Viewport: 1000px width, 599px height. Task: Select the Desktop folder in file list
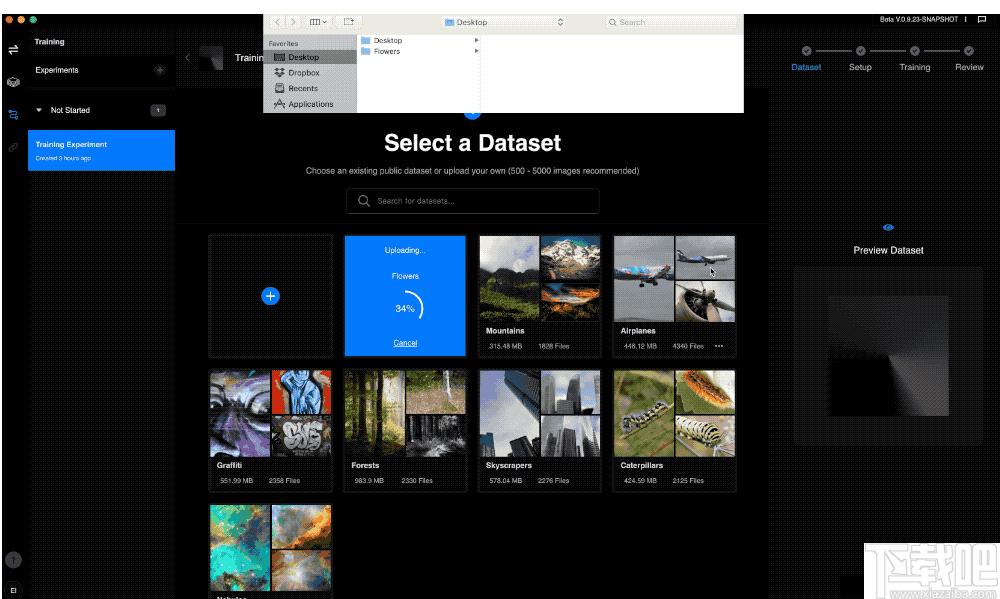[388, 40]
